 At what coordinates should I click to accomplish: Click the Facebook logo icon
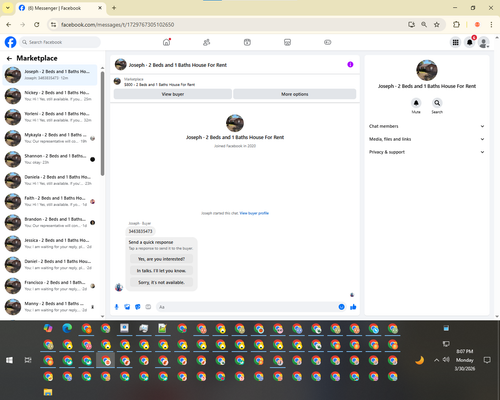click(x=10, y=42)
